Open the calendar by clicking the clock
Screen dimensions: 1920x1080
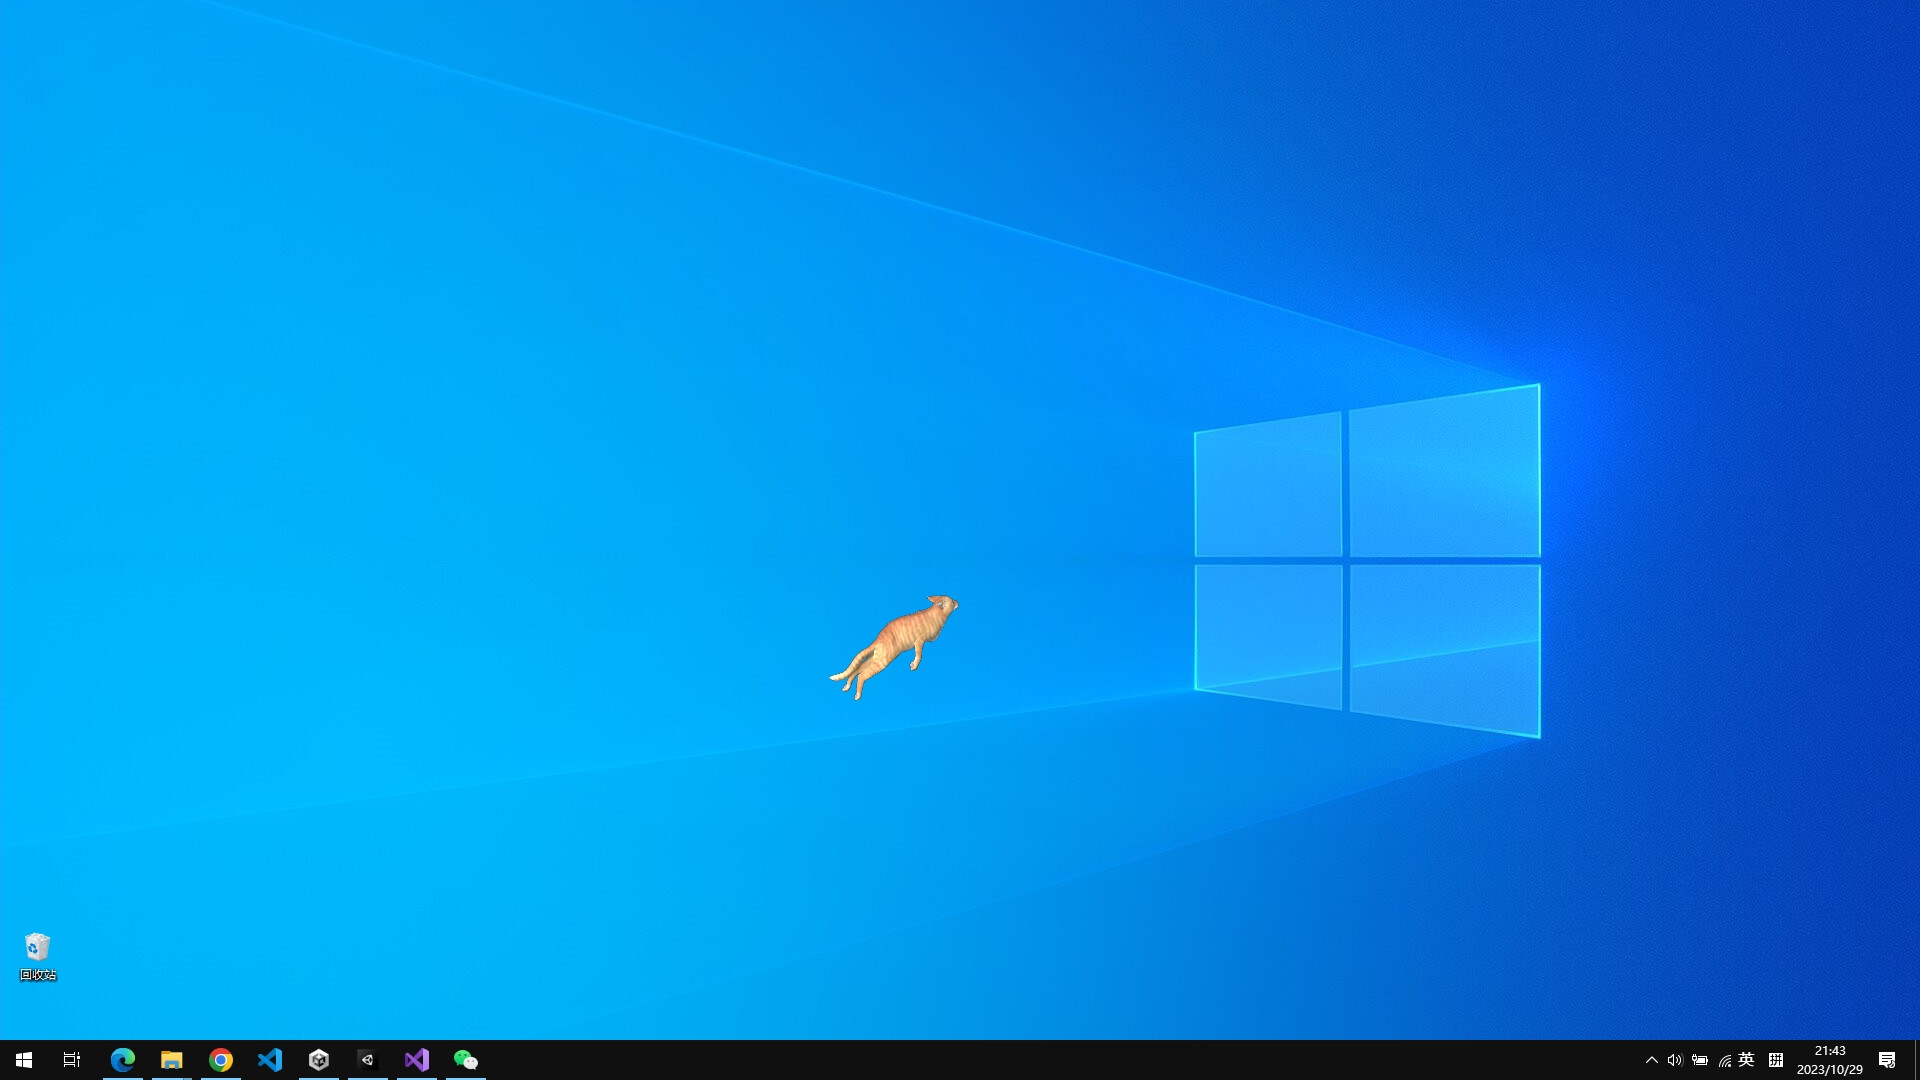1830,1060
